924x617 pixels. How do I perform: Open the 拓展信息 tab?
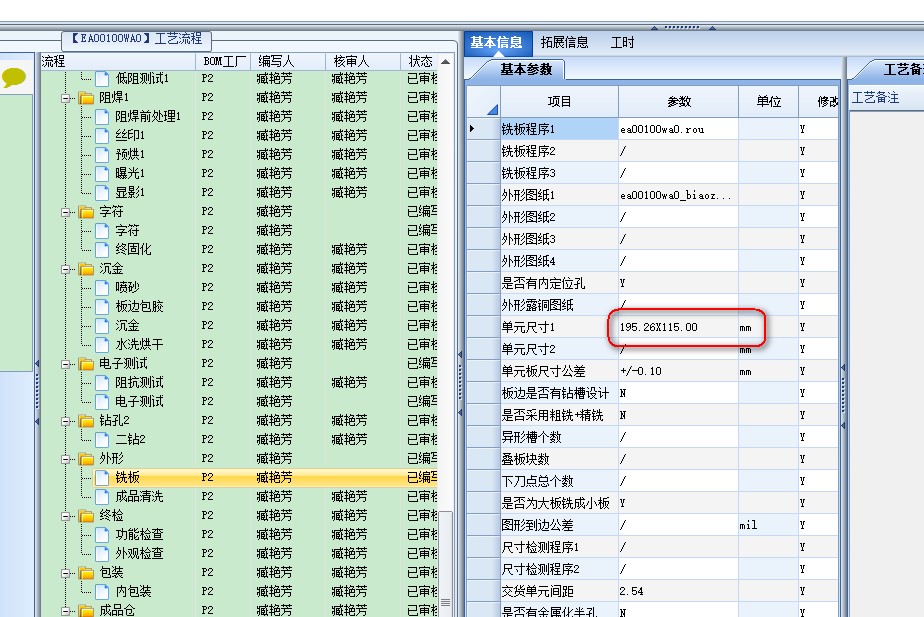click(565, 42)
